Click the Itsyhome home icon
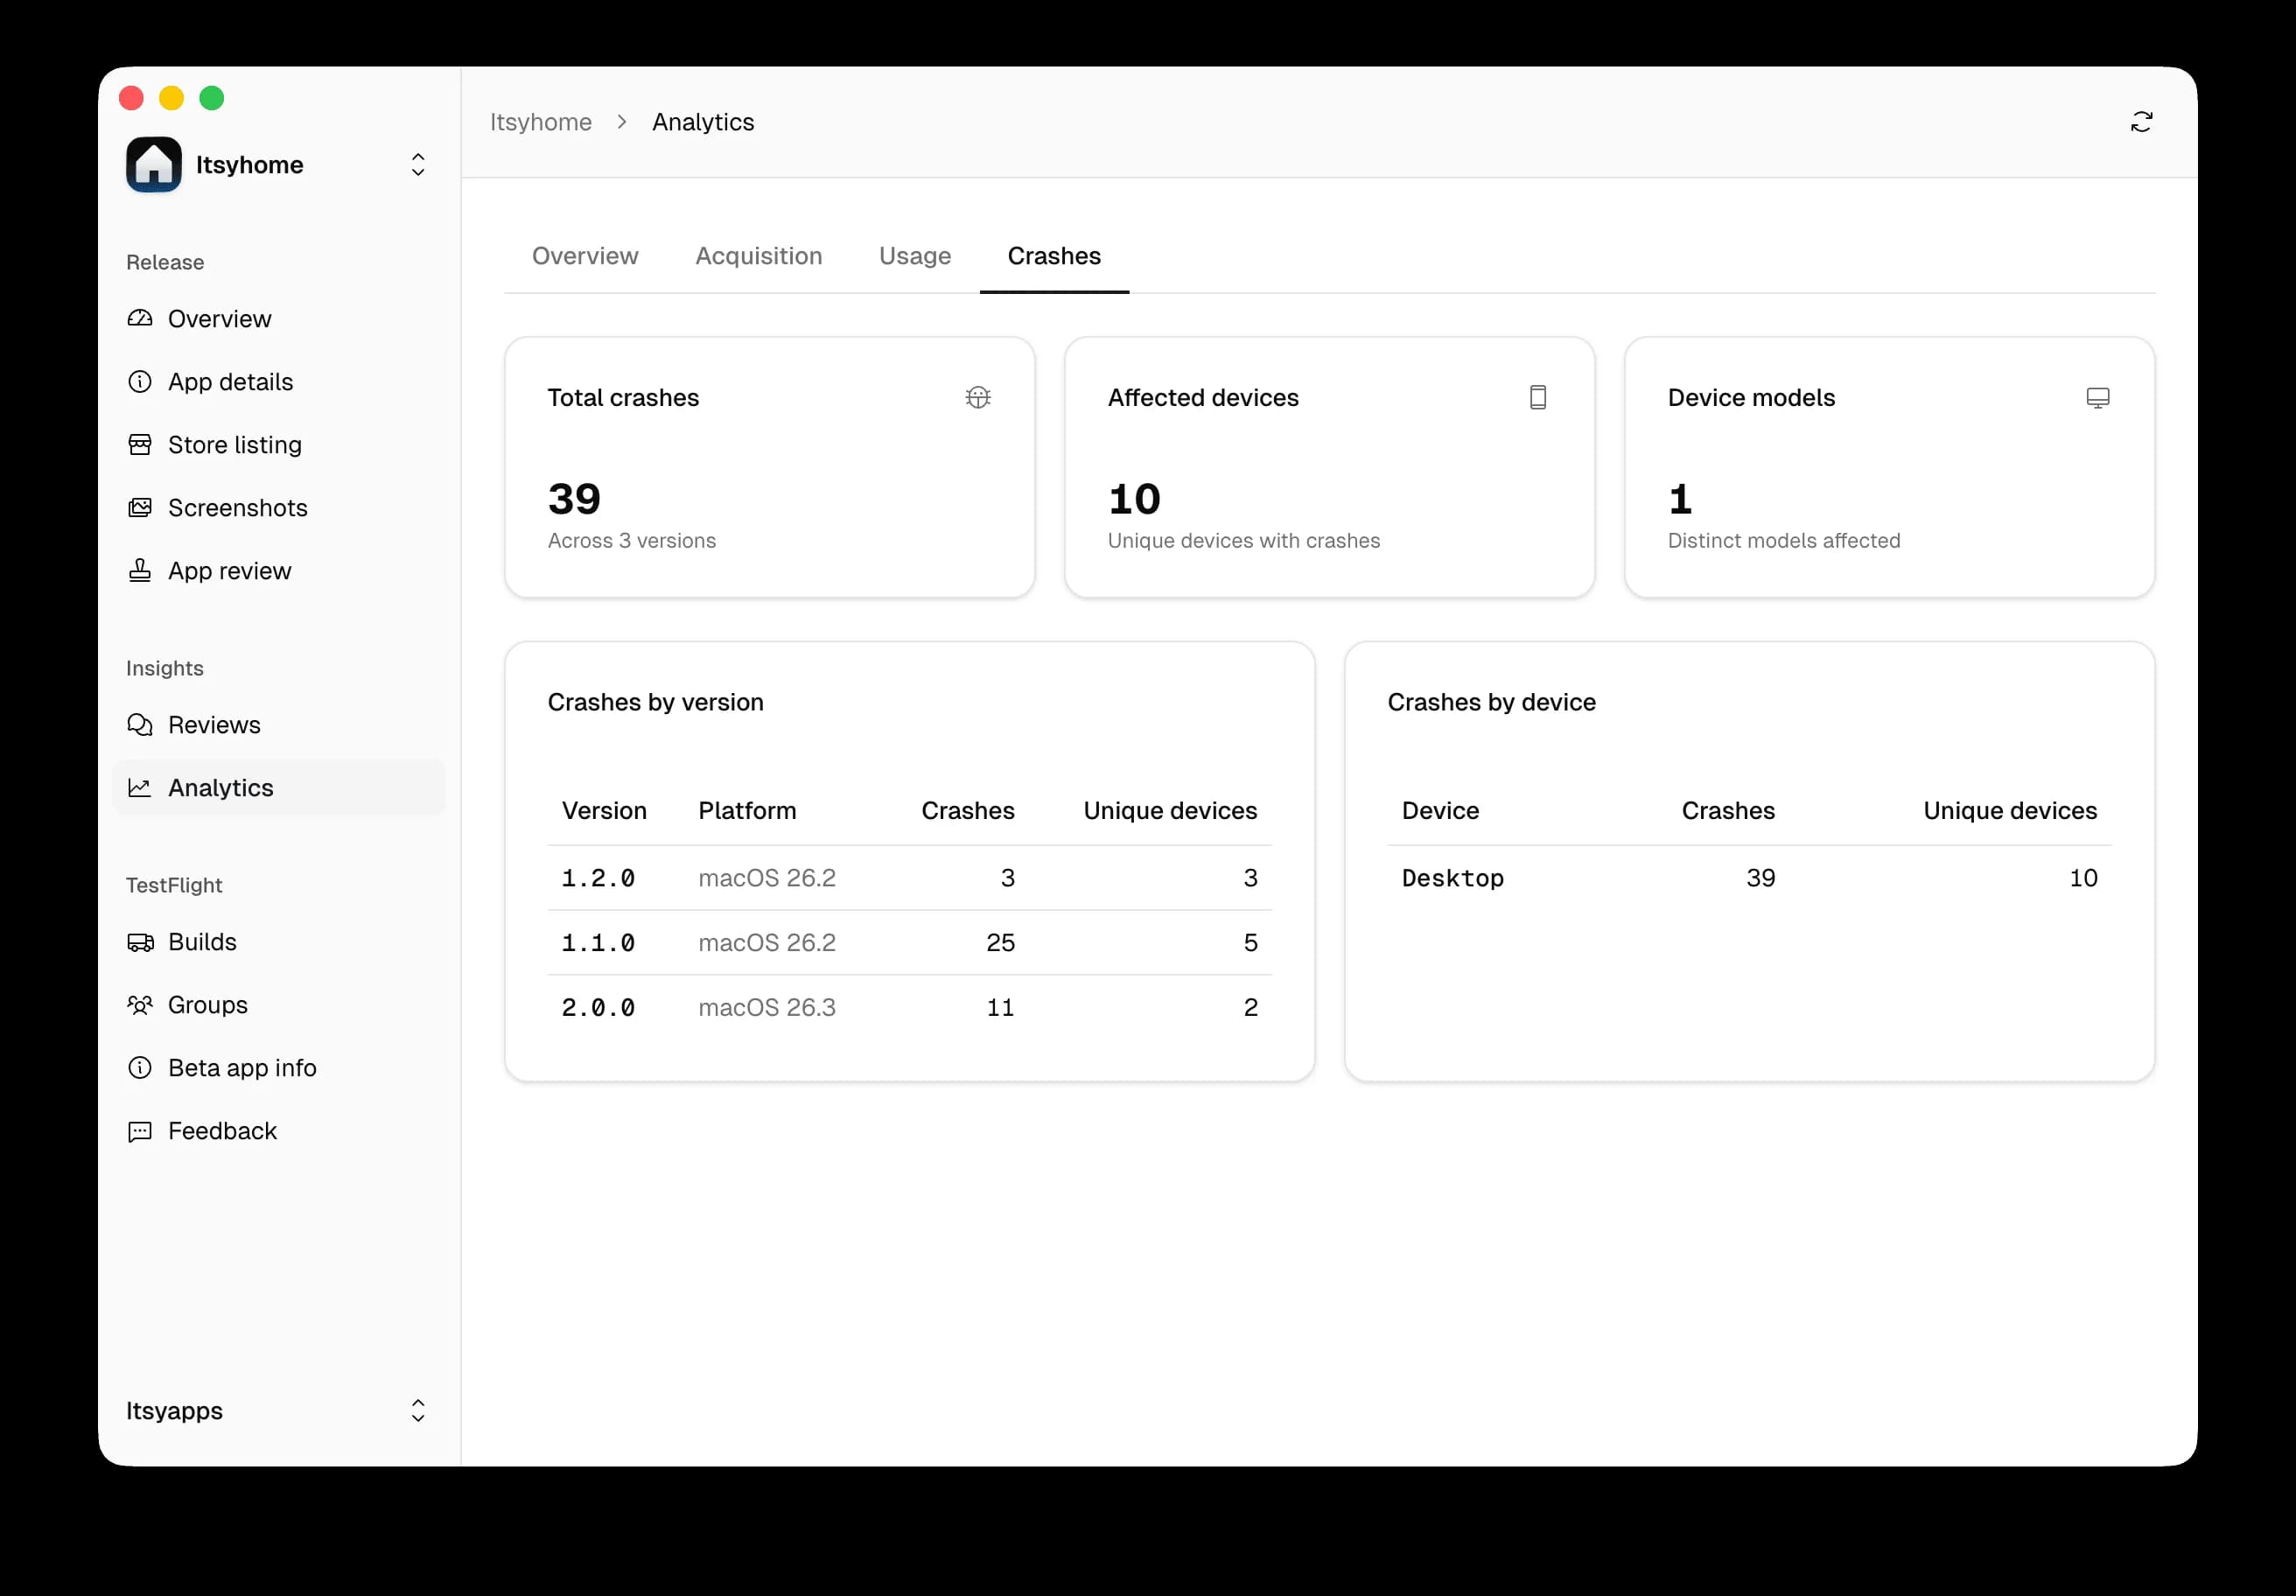This screenshot has height=1596, width=2296. [153, 164]
